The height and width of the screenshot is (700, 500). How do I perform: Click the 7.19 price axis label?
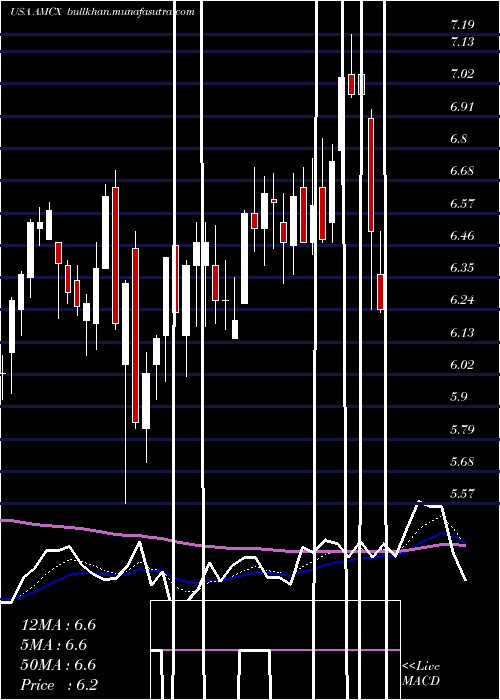coord(462,25)
